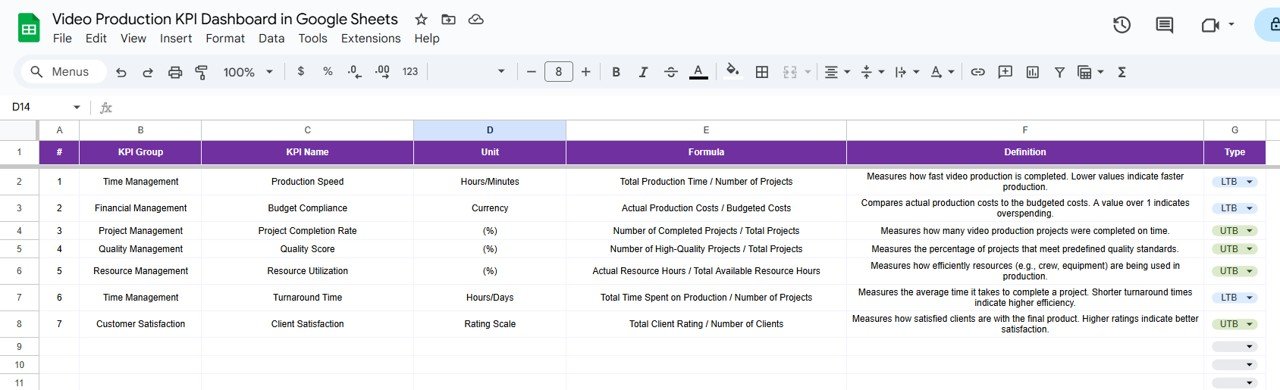Open text rotation dropdown

click(x=941, y=72)
